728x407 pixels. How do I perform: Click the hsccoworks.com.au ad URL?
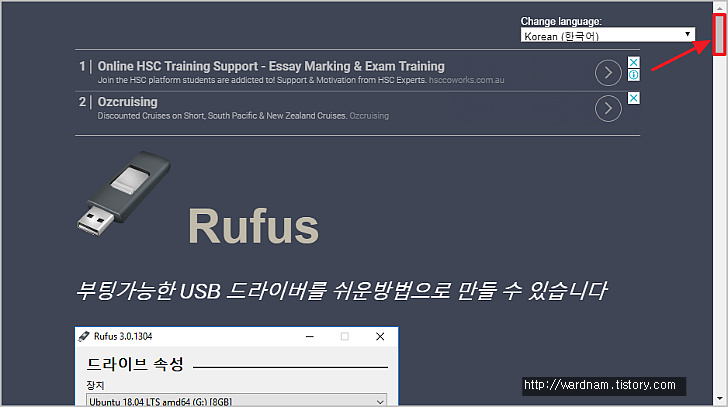tap(466, 80)
